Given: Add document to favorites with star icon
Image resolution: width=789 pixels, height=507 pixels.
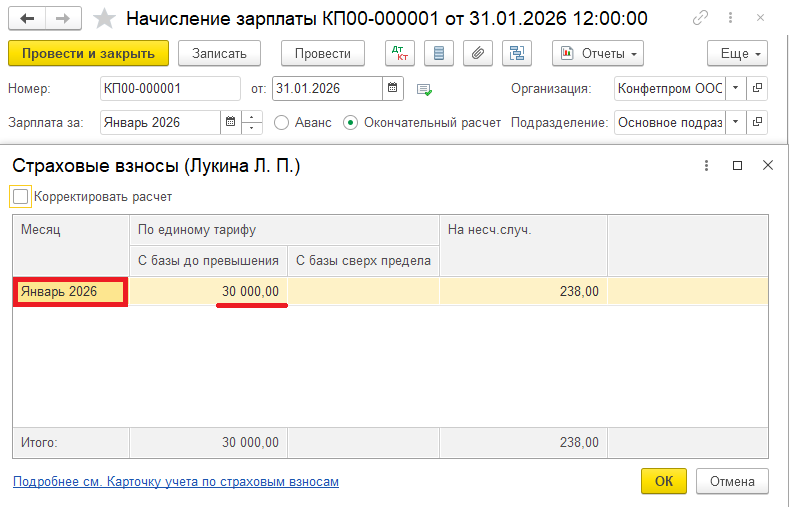Looking at the screenshot, I should 105,19.
